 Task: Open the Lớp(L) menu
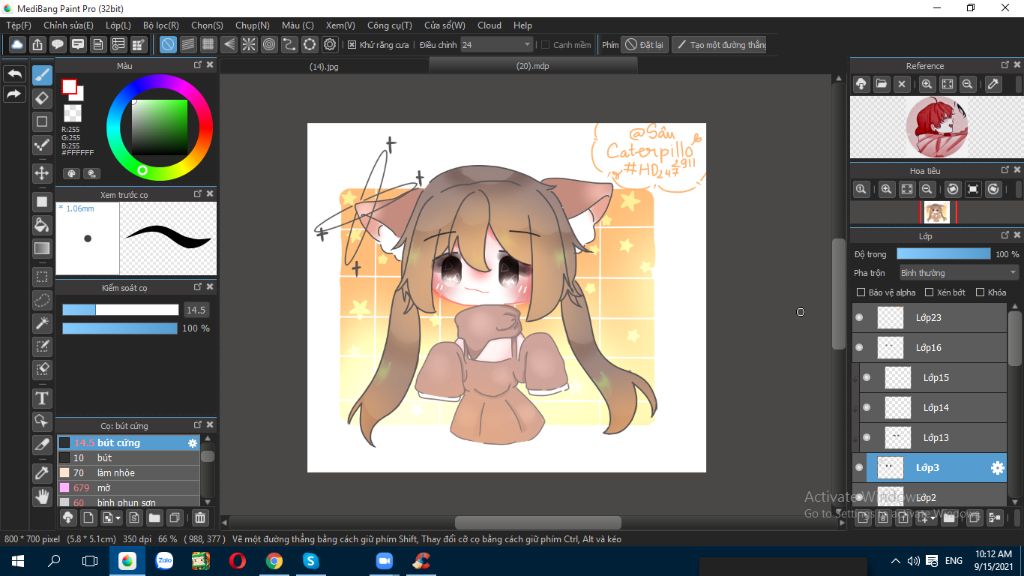click(118, 25)
